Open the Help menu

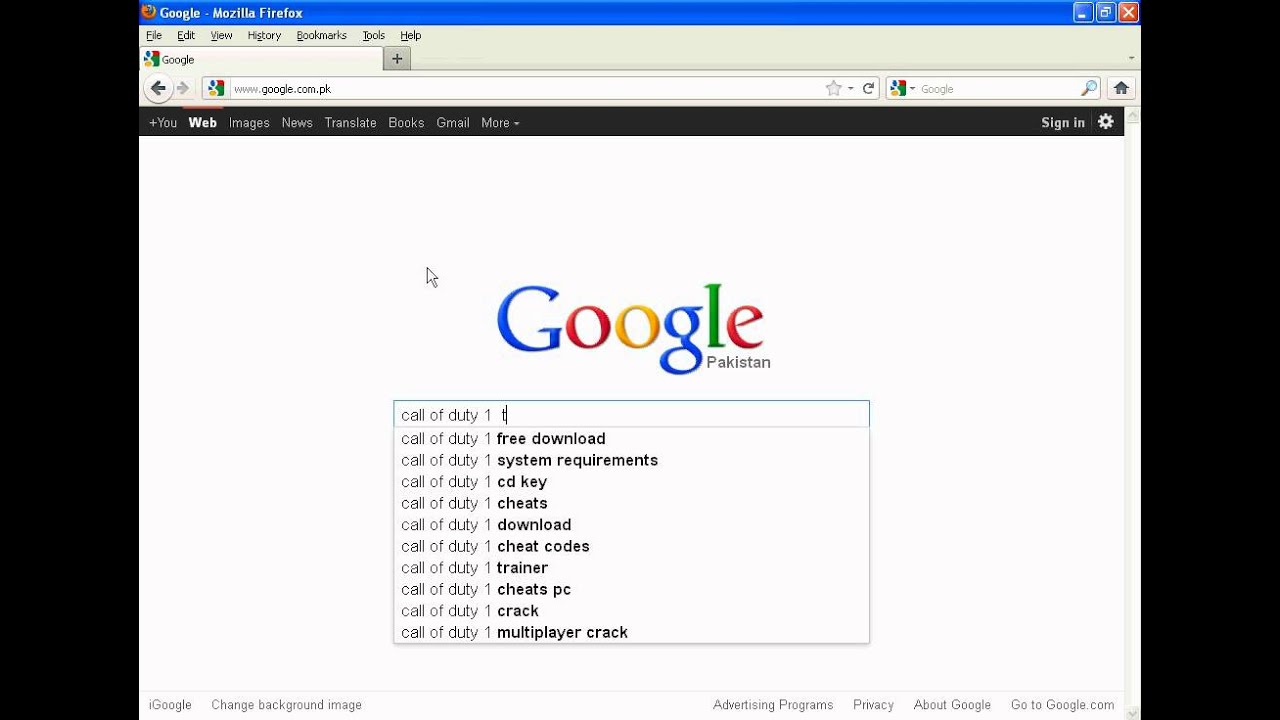pos(411,35)
